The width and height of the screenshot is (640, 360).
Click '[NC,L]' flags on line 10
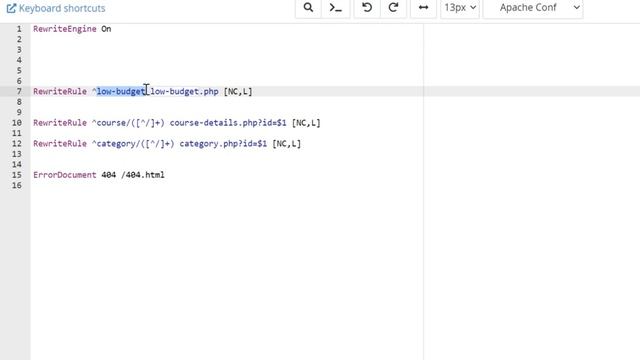pos(306,123)
